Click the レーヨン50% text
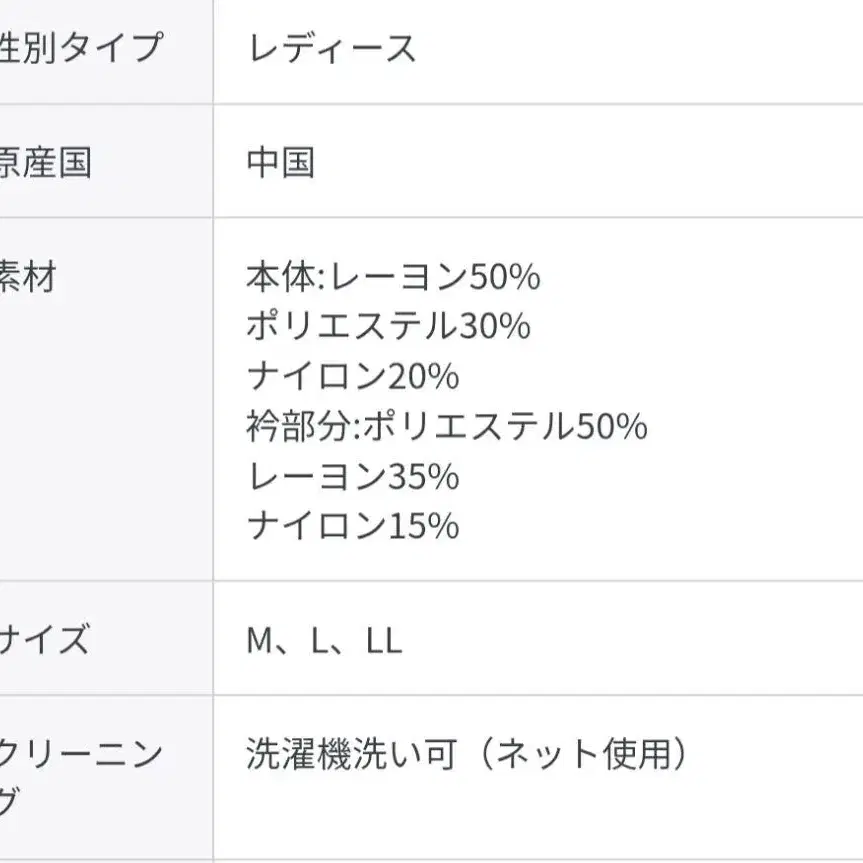The width and height of the screenshot is (863, 863). 435,277
